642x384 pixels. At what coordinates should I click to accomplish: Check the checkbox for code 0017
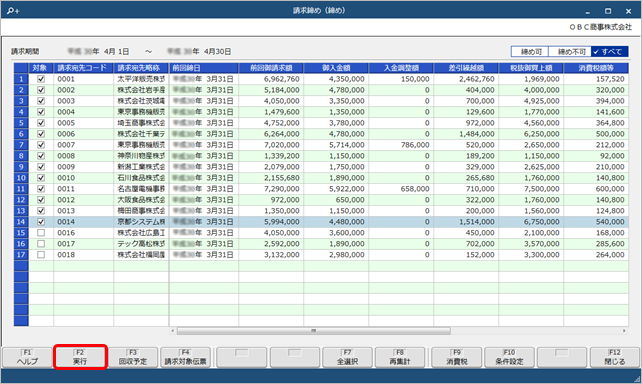[x=41, y=244]
